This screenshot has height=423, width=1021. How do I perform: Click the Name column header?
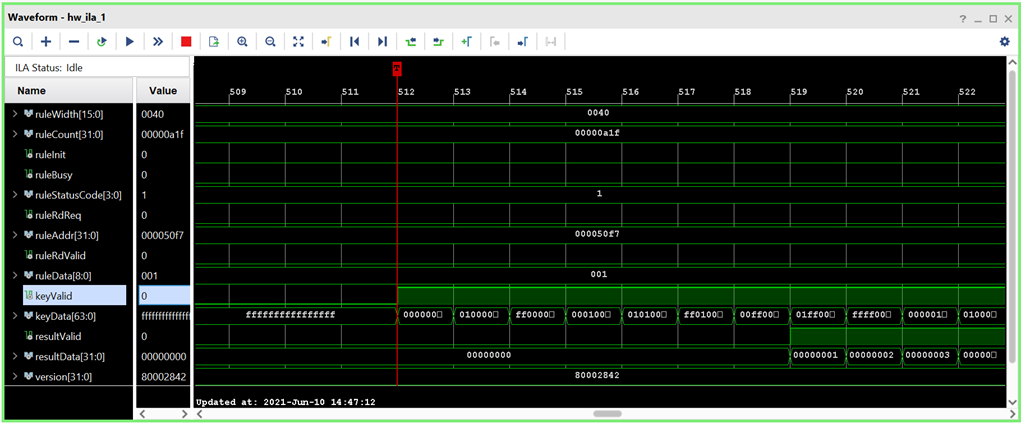68,90
